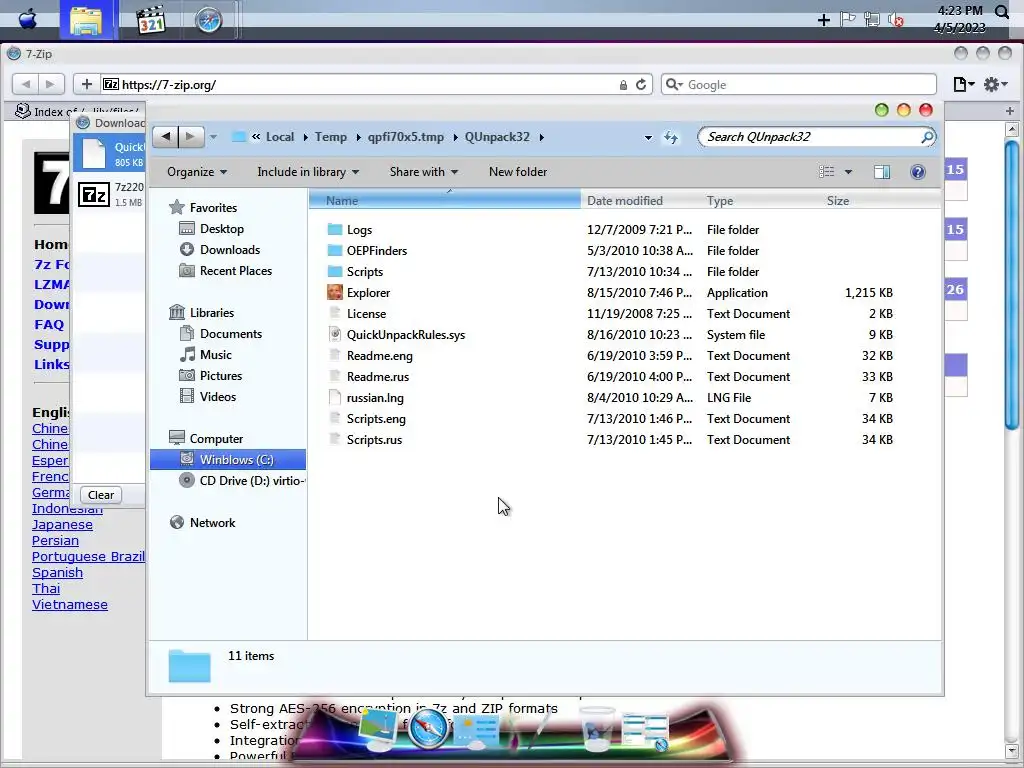Sort by Date modified column
The height and width of the screenshot is (768, 1024).
[641, 200]
